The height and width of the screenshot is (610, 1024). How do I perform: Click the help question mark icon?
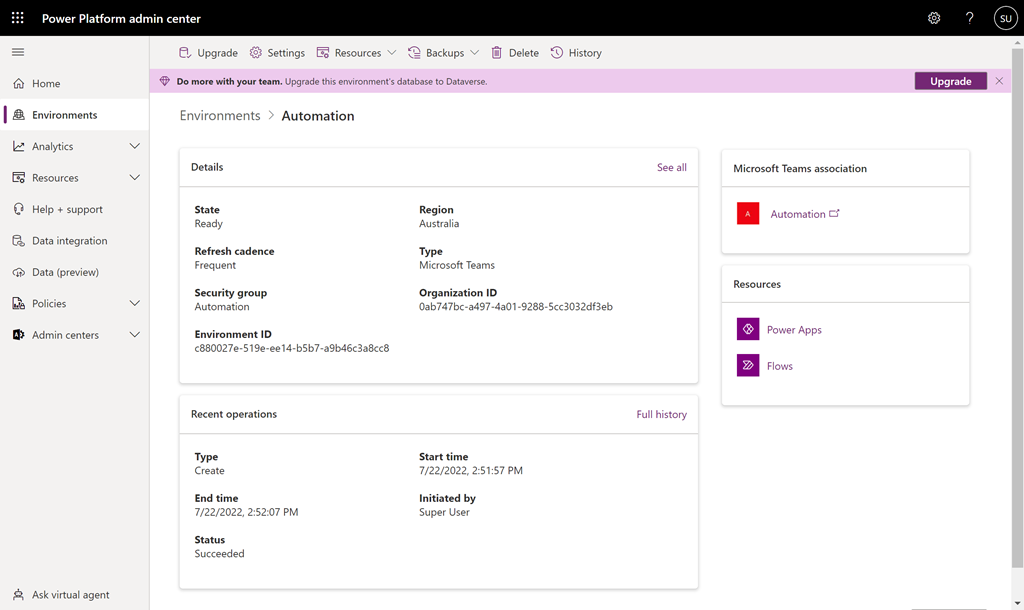[x=969, y=18]
